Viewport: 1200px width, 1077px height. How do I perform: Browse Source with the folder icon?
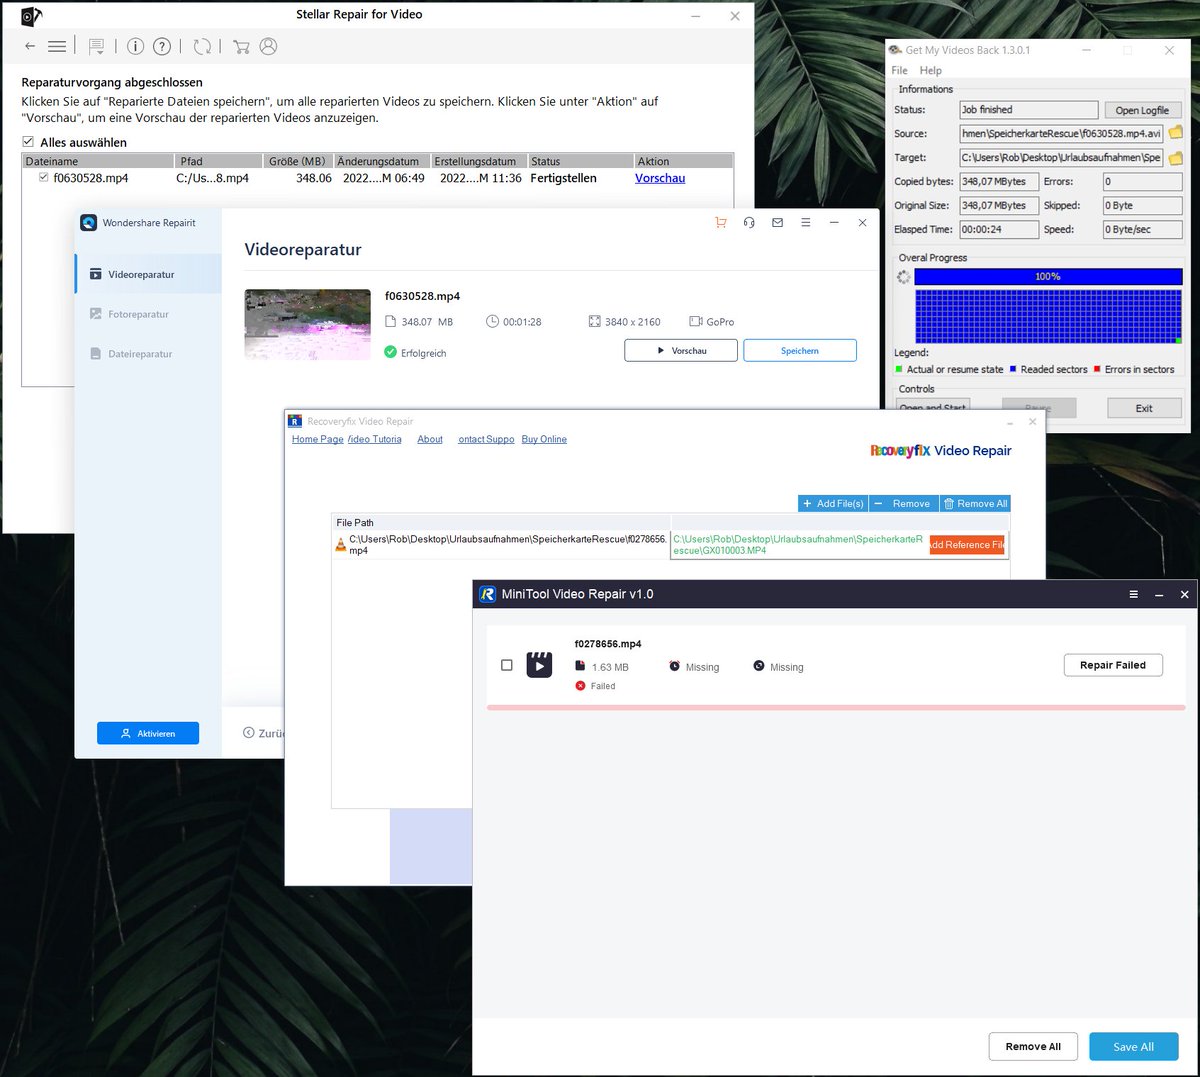click(1176, 133)
